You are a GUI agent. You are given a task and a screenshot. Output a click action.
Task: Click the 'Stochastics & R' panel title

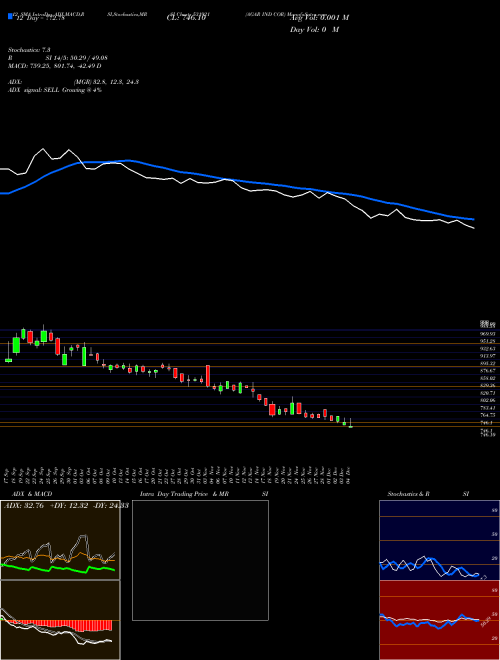coord(409,494)
